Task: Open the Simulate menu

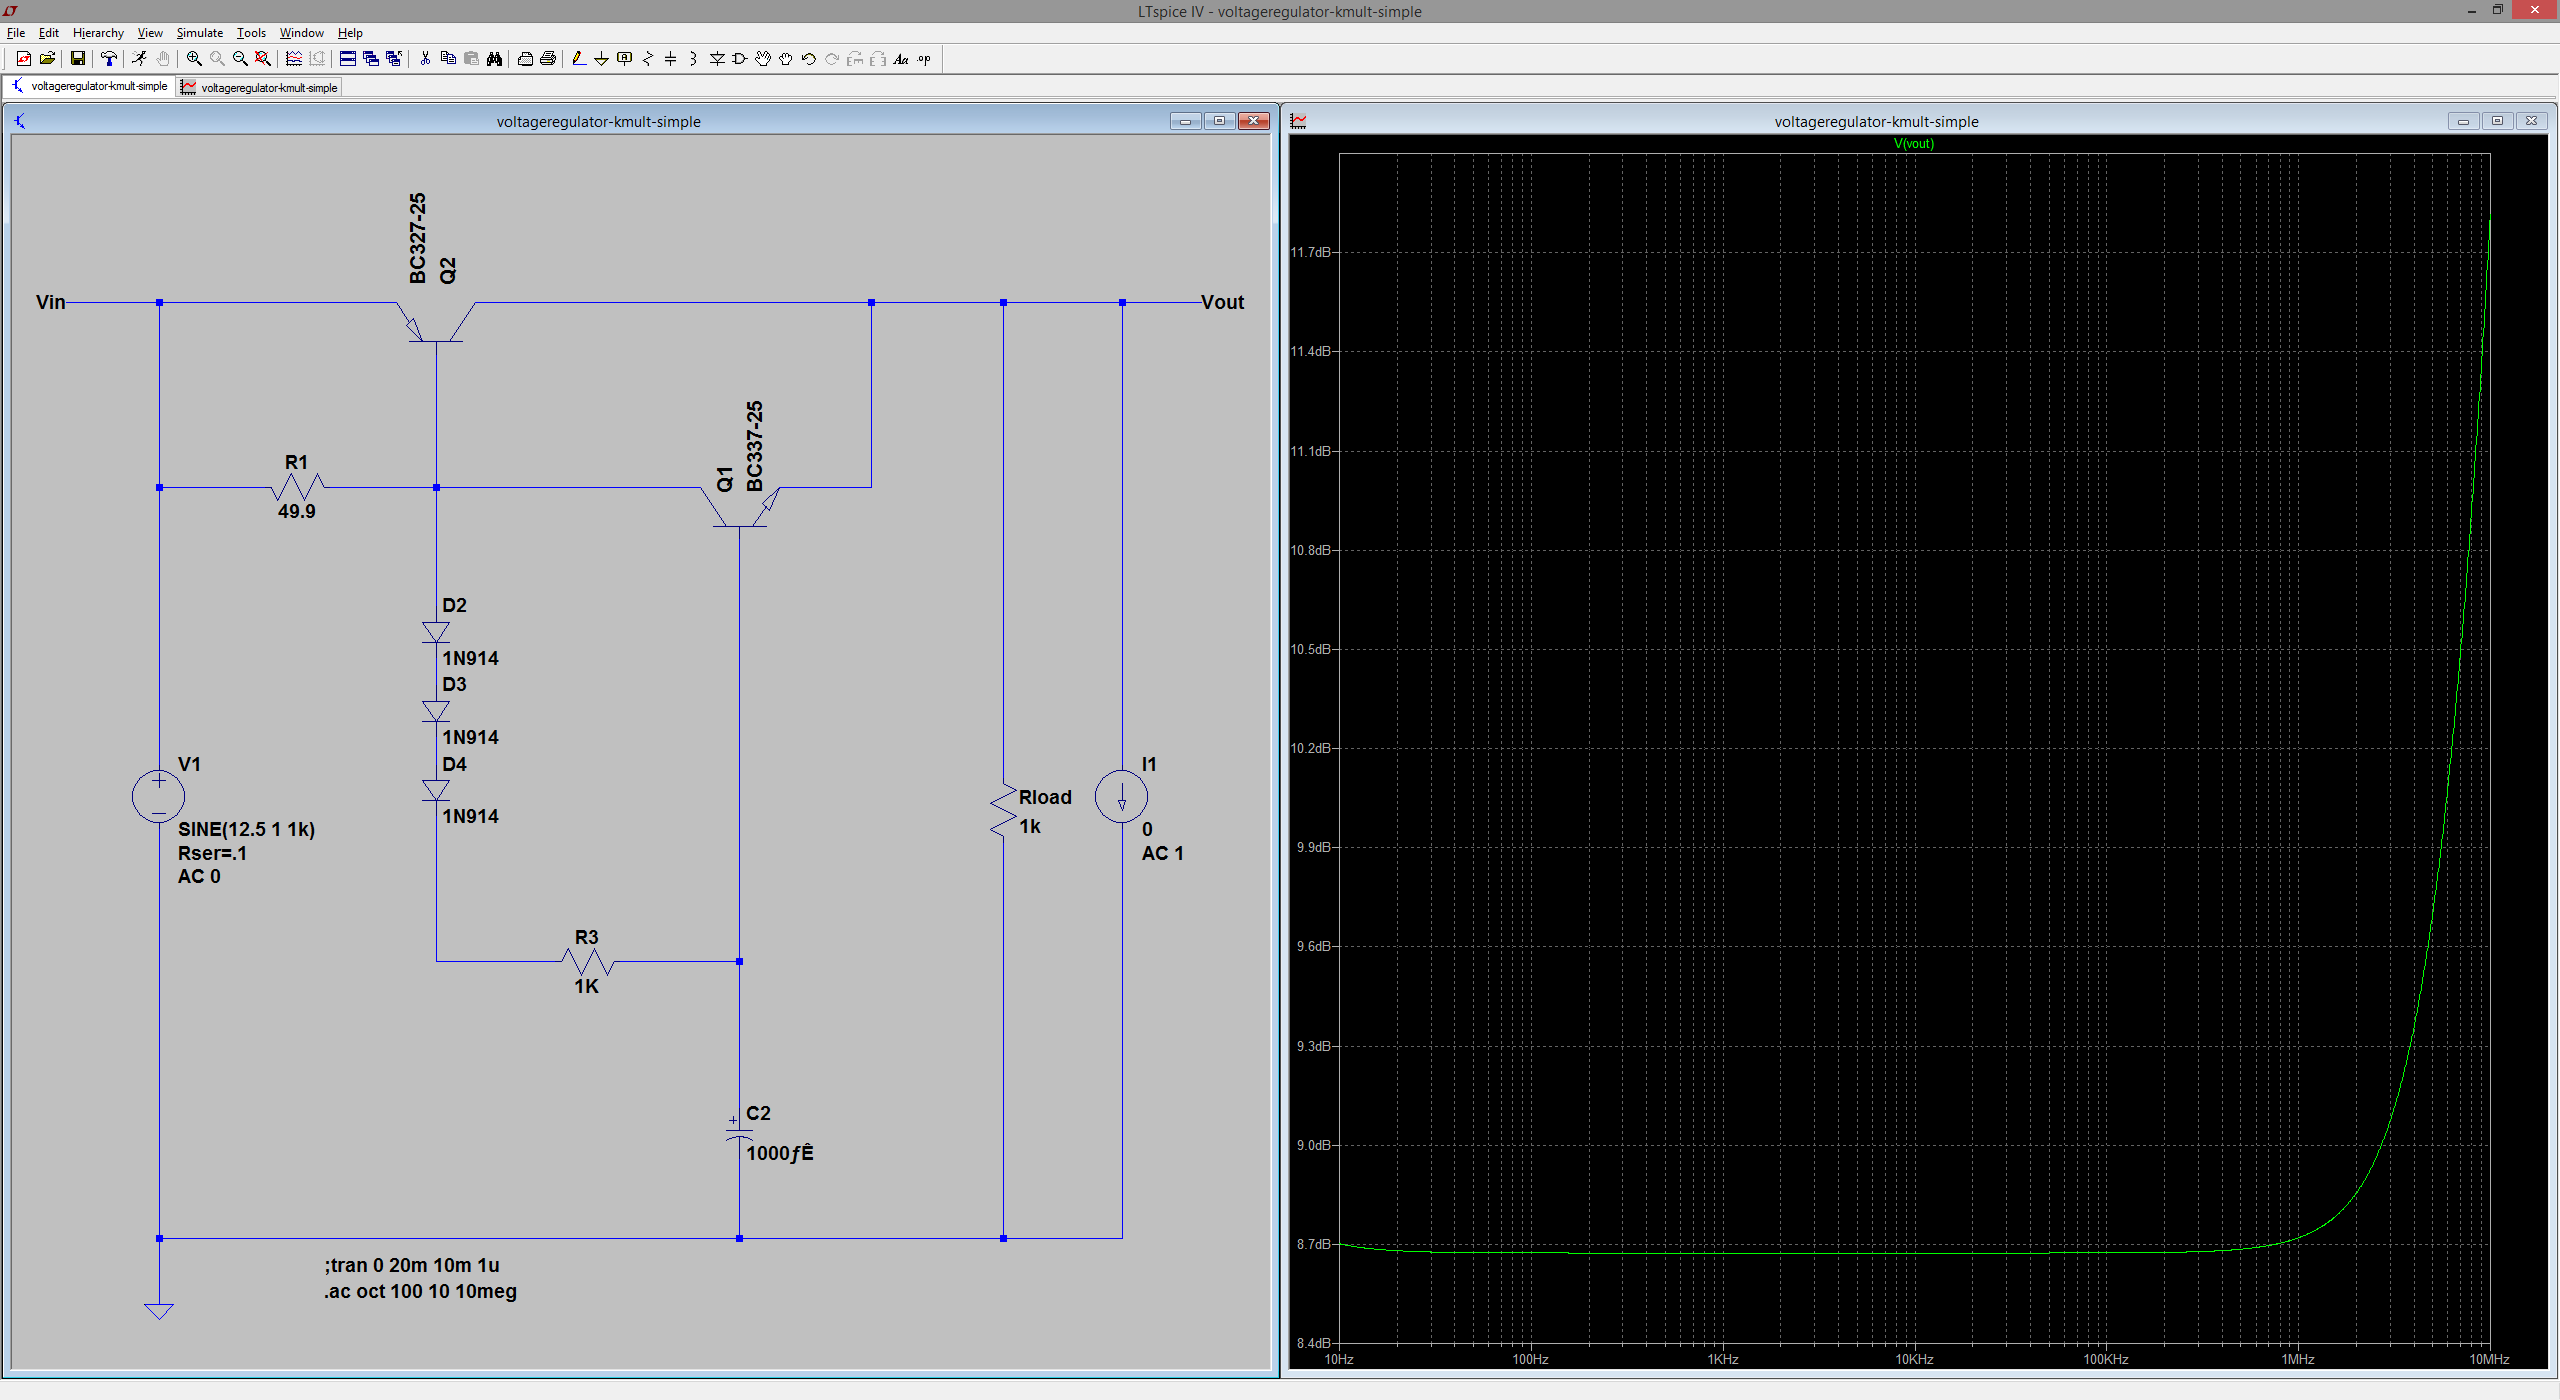Action: tap(200, 33)
